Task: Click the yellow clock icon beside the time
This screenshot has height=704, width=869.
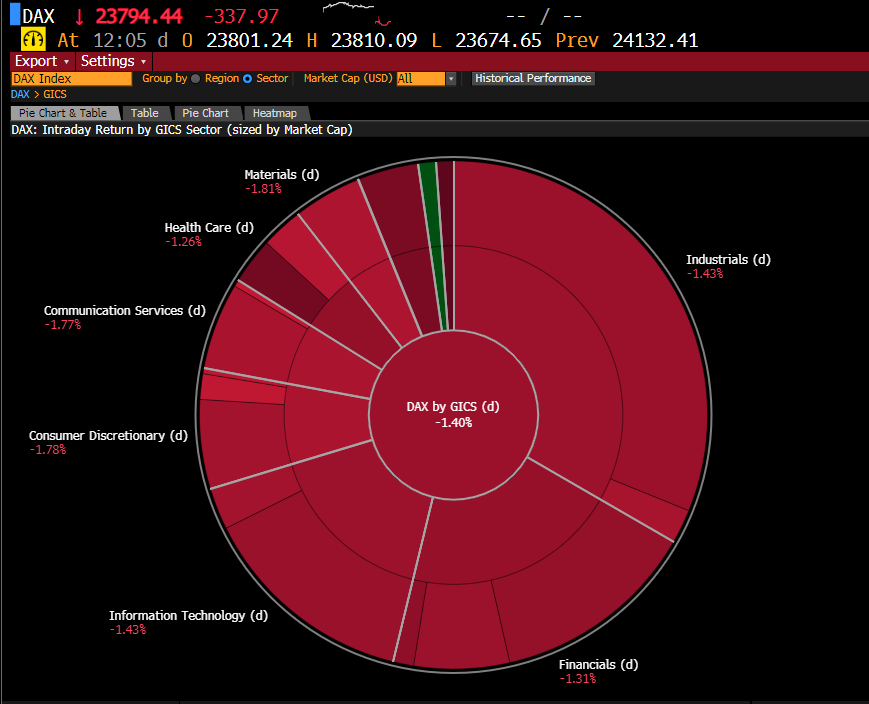Action: pyautogui.click(x=33, y=40)
